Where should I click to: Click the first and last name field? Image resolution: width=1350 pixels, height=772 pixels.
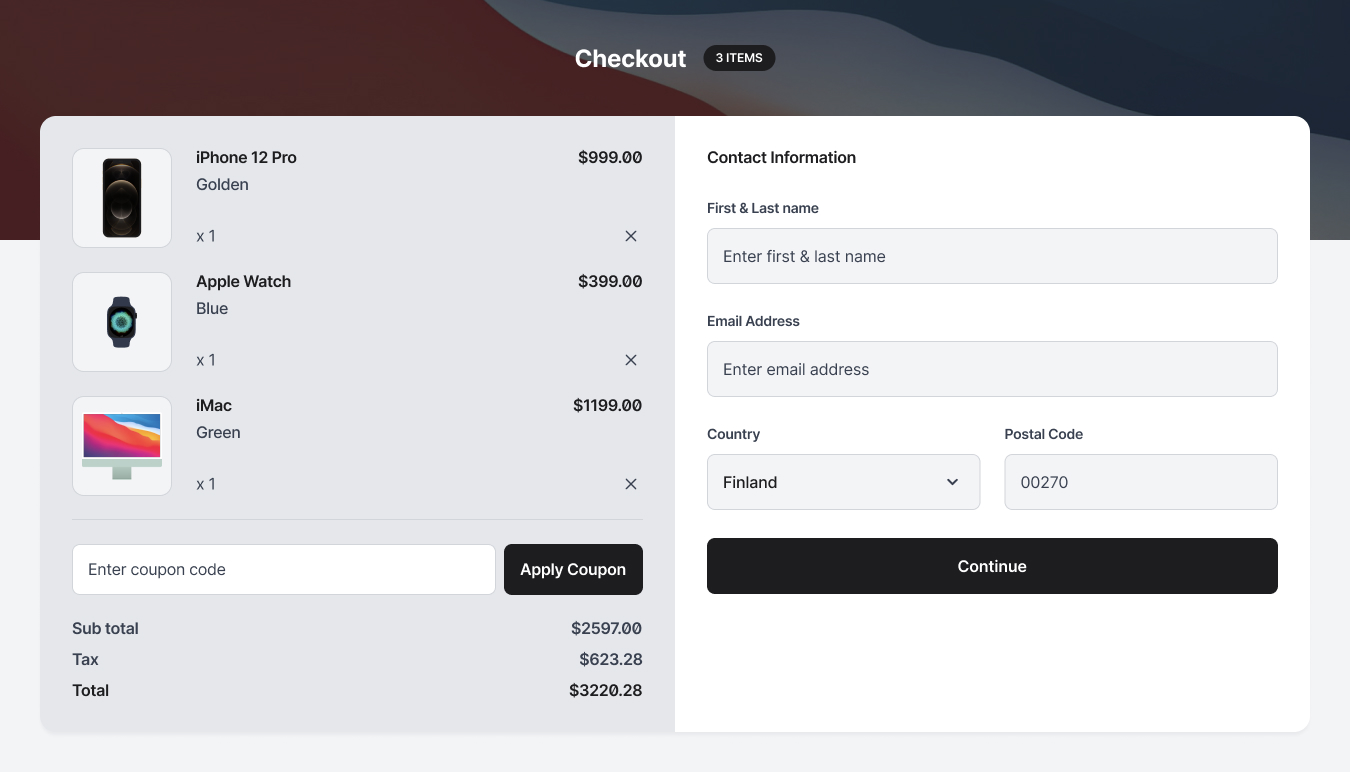pyautogui.click(x=992, y=256)
